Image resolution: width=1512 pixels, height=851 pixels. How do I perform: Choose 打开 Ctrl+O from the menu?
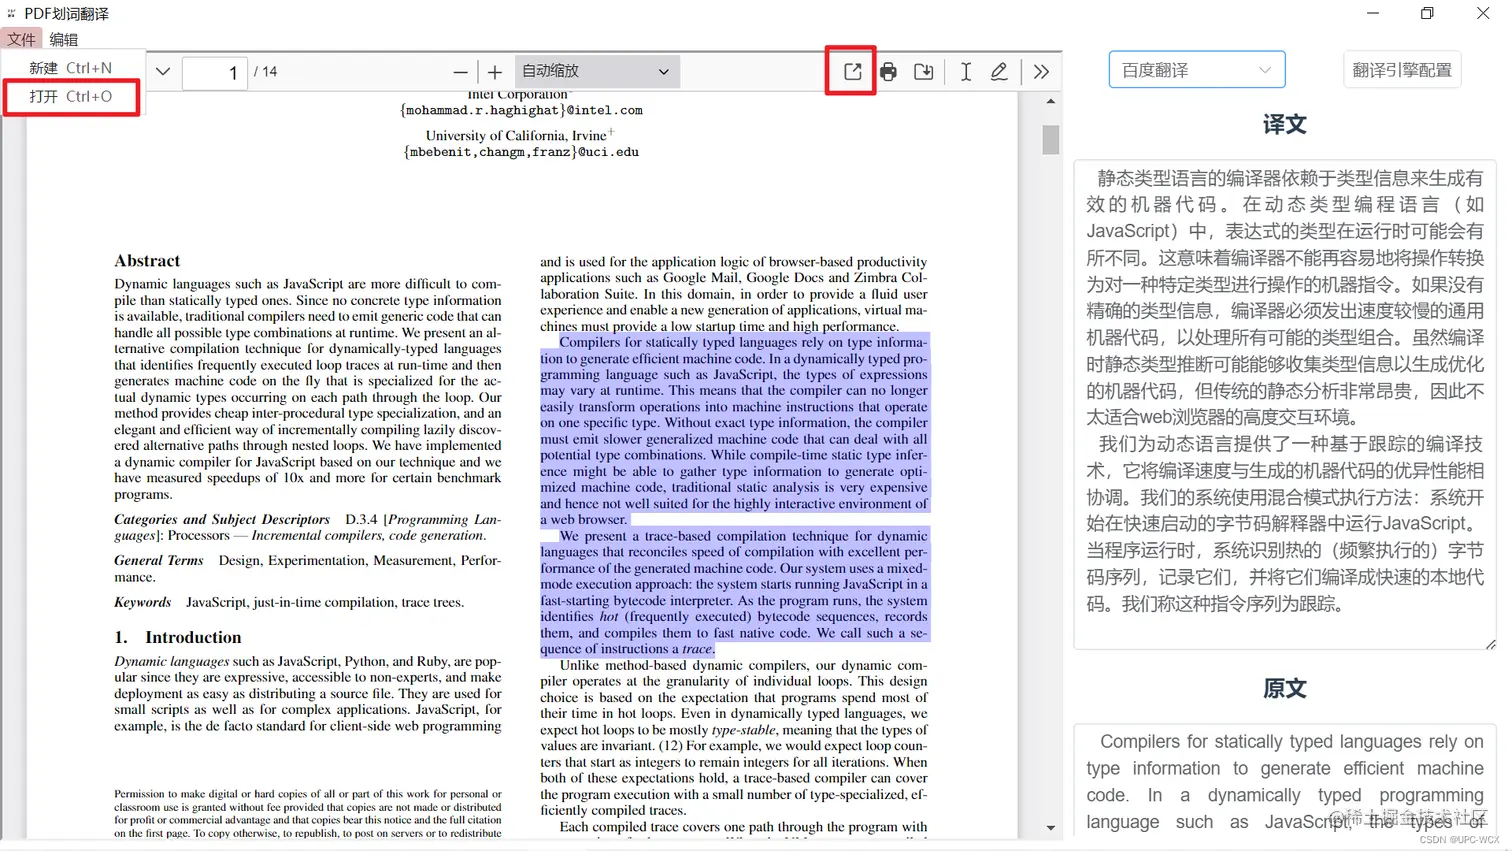71,97
